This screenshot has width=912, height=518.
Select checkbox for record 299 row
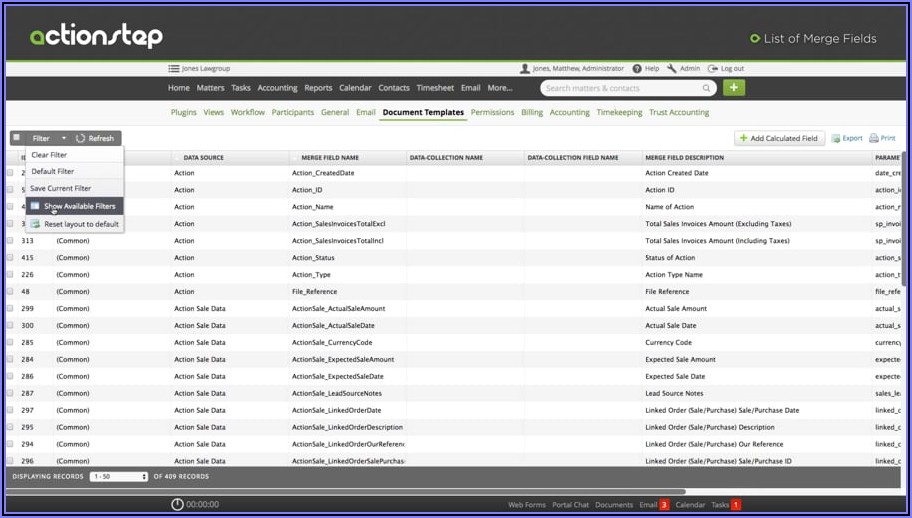(11, 309)
